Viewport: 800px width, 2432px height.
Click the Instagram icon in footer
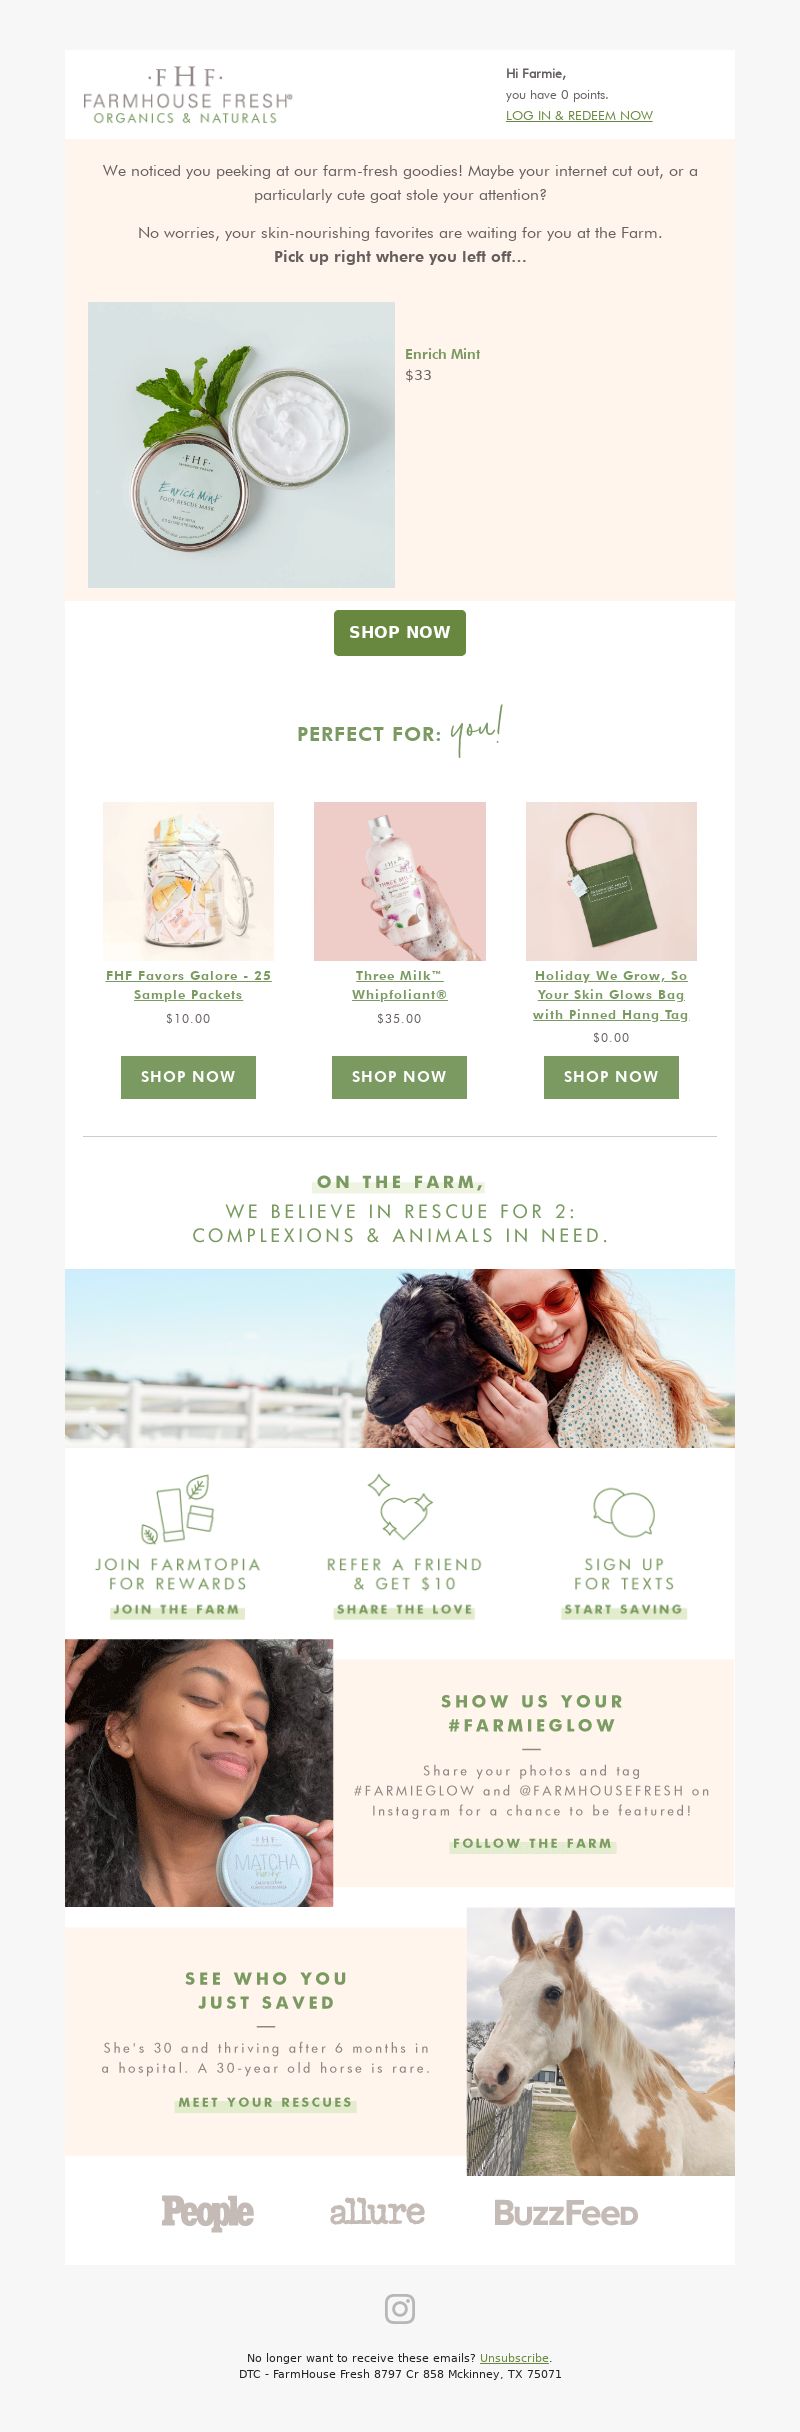point(400,2308)
